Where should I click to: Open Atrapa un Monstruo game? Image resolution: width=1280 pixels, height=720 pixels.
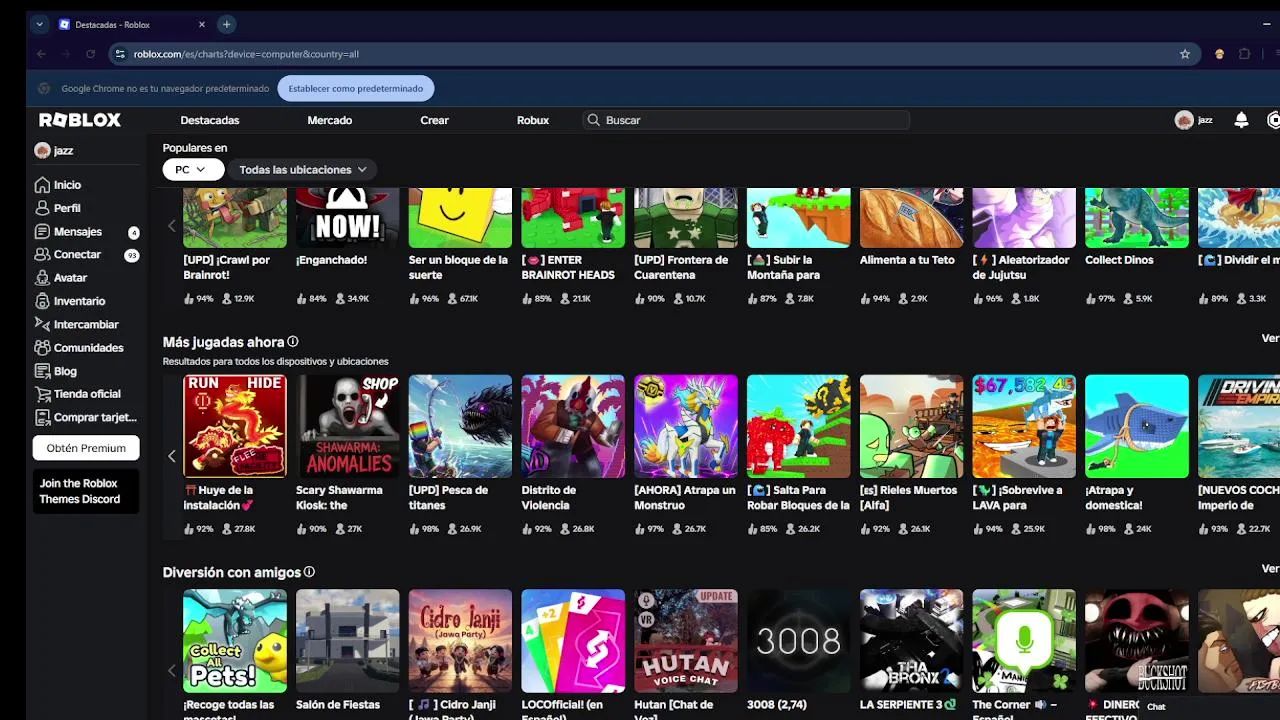(x=686, y=426)
